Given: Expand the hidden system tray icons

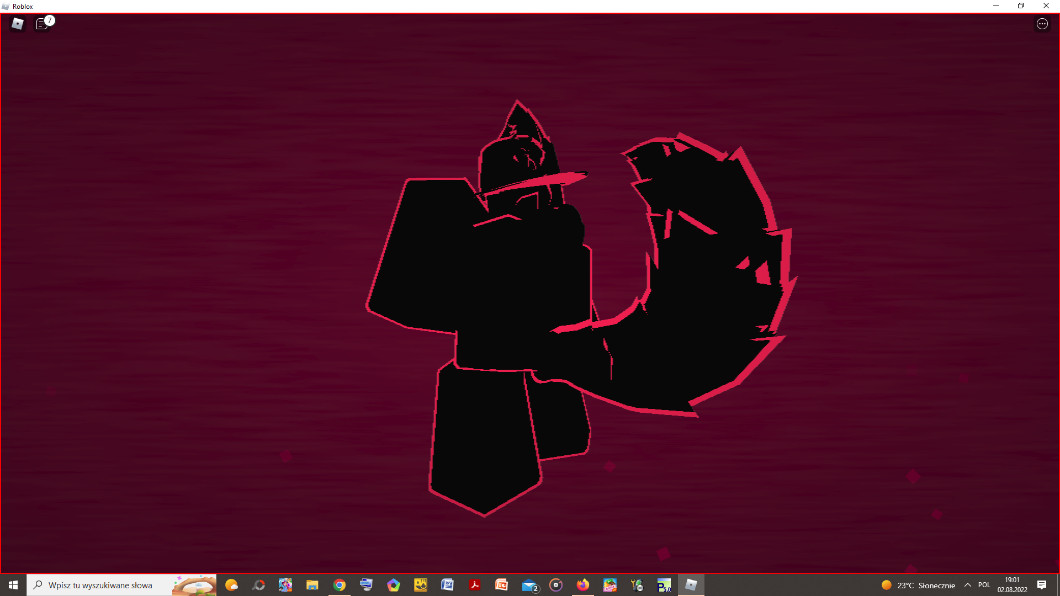Looking at the screenshot, I should [x=967, y=585].
